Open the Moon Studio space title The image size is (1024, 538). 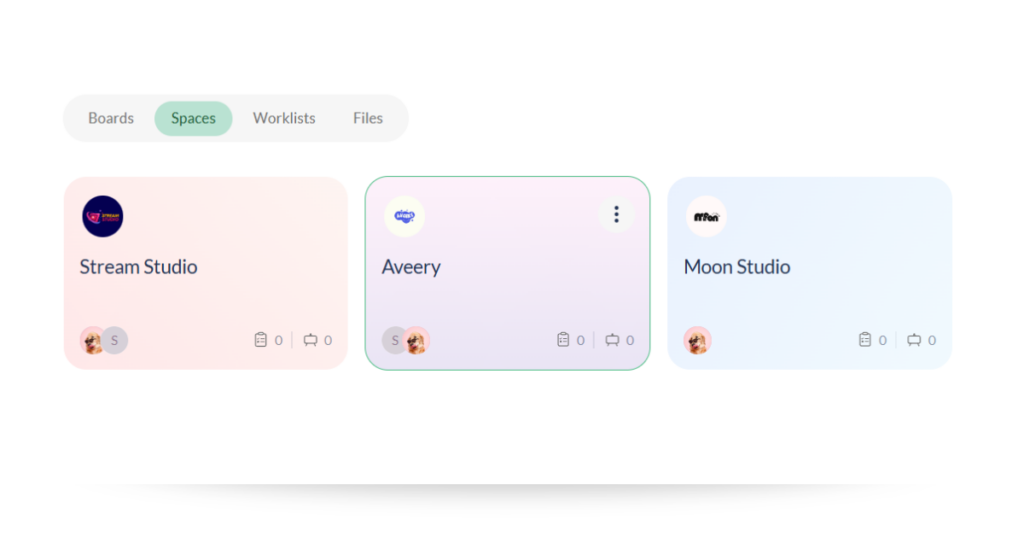point(737,267)
